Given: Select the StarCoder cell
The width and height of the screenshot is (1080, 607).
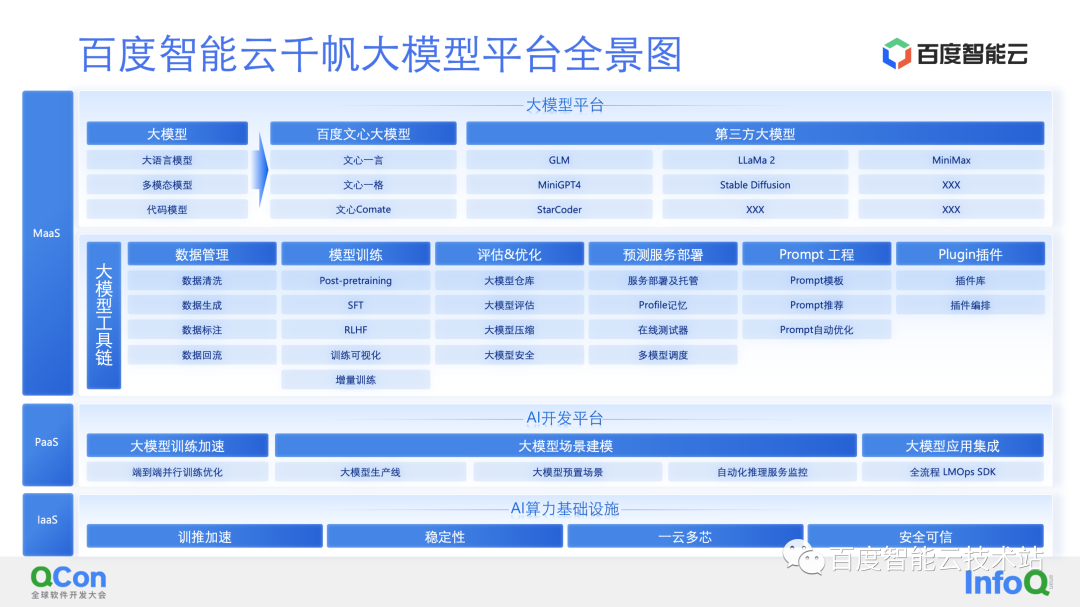Looking at the screenshot, I should point(559,209).
